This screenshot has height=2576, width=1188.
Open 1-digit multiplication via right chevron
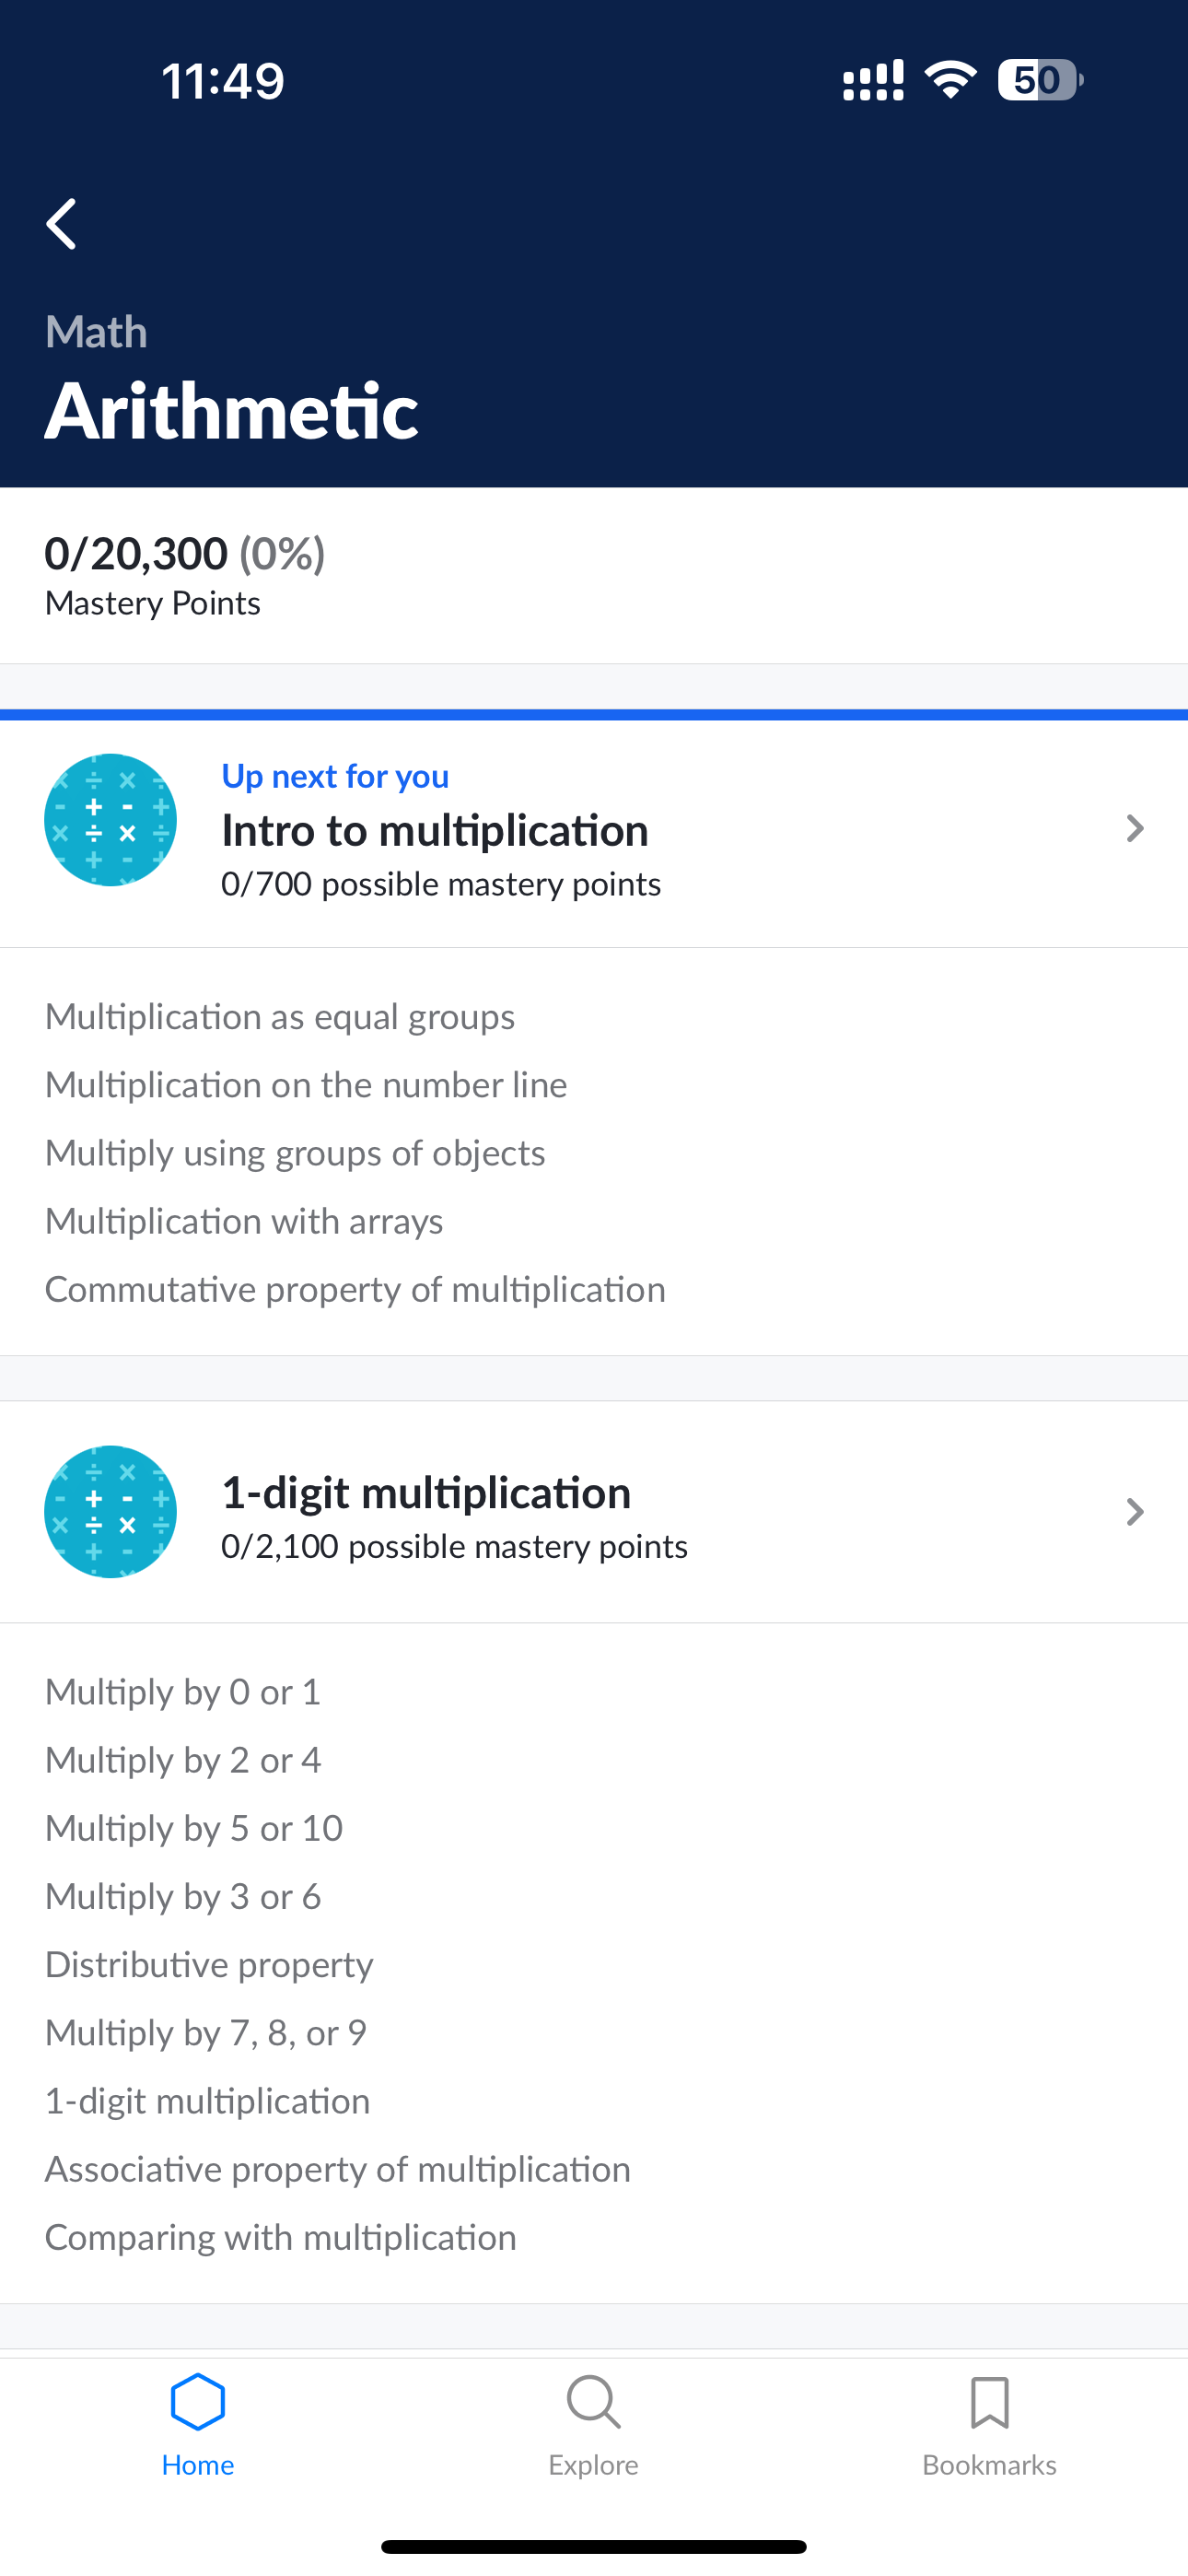[1134, 1511]
